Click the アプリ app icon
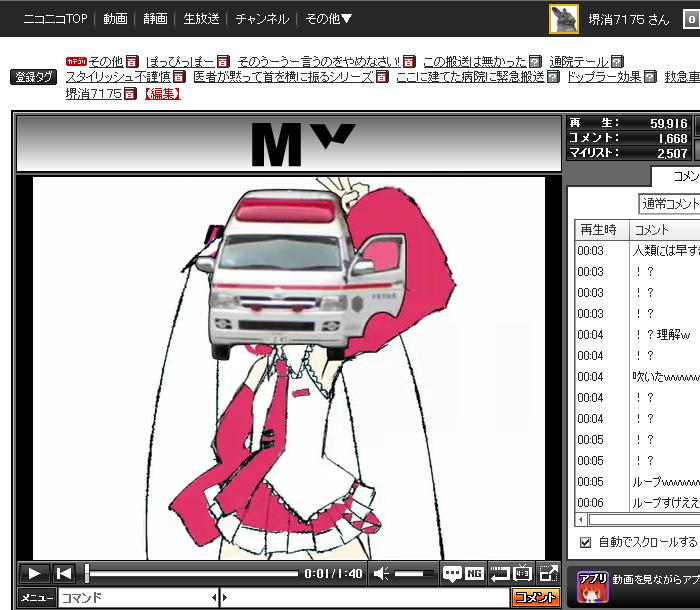This screenshot has height=610, width=700. coord(592,586)
